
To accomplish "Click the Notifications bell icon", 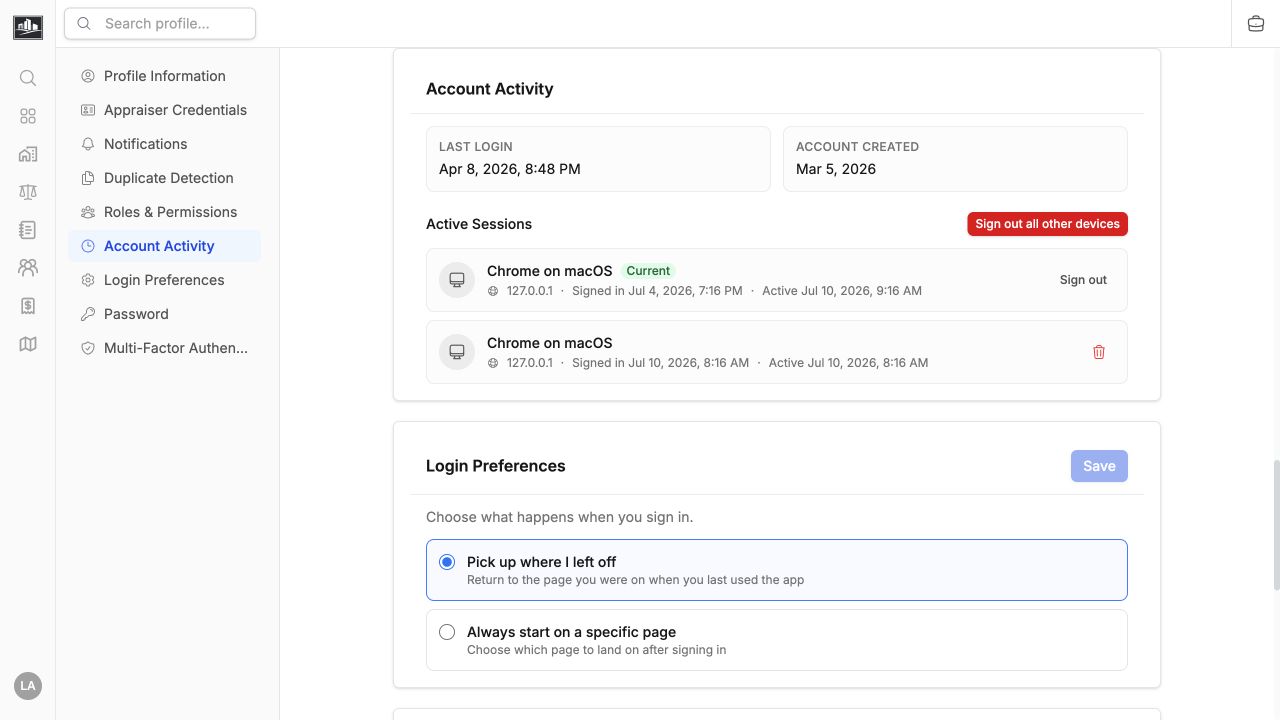I will [x=88, y=144].
